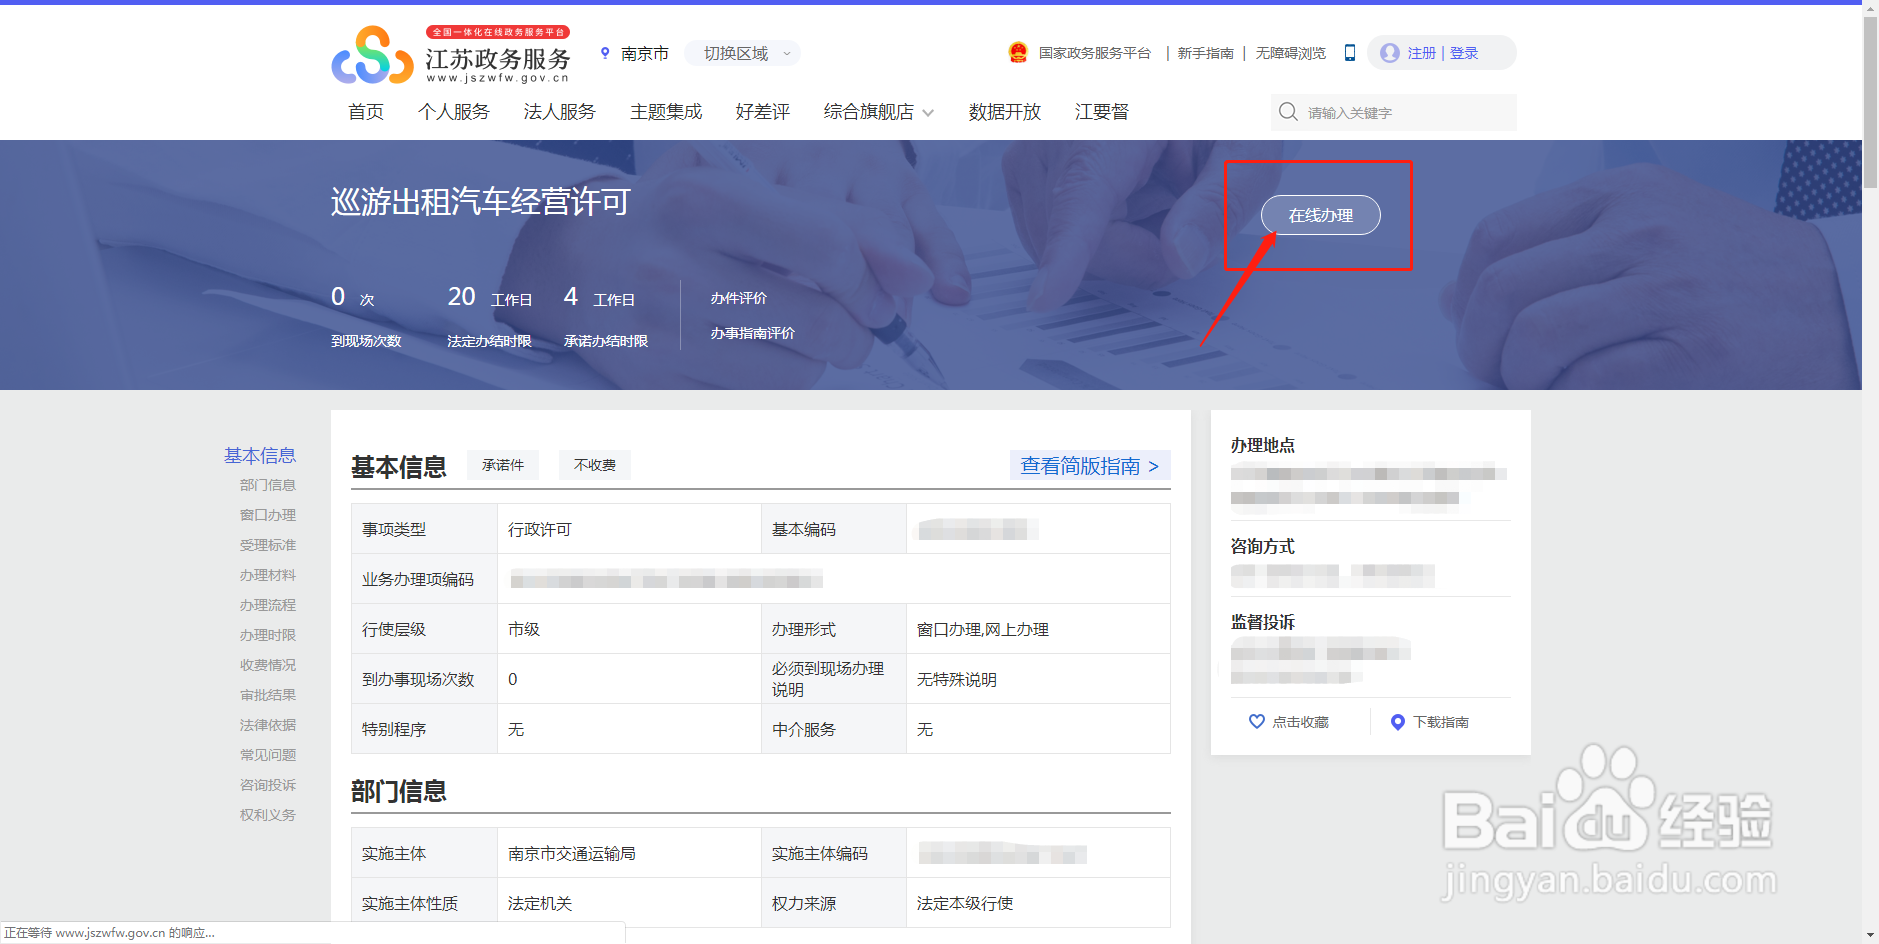Click the 登录 link

click(1464, 53)
